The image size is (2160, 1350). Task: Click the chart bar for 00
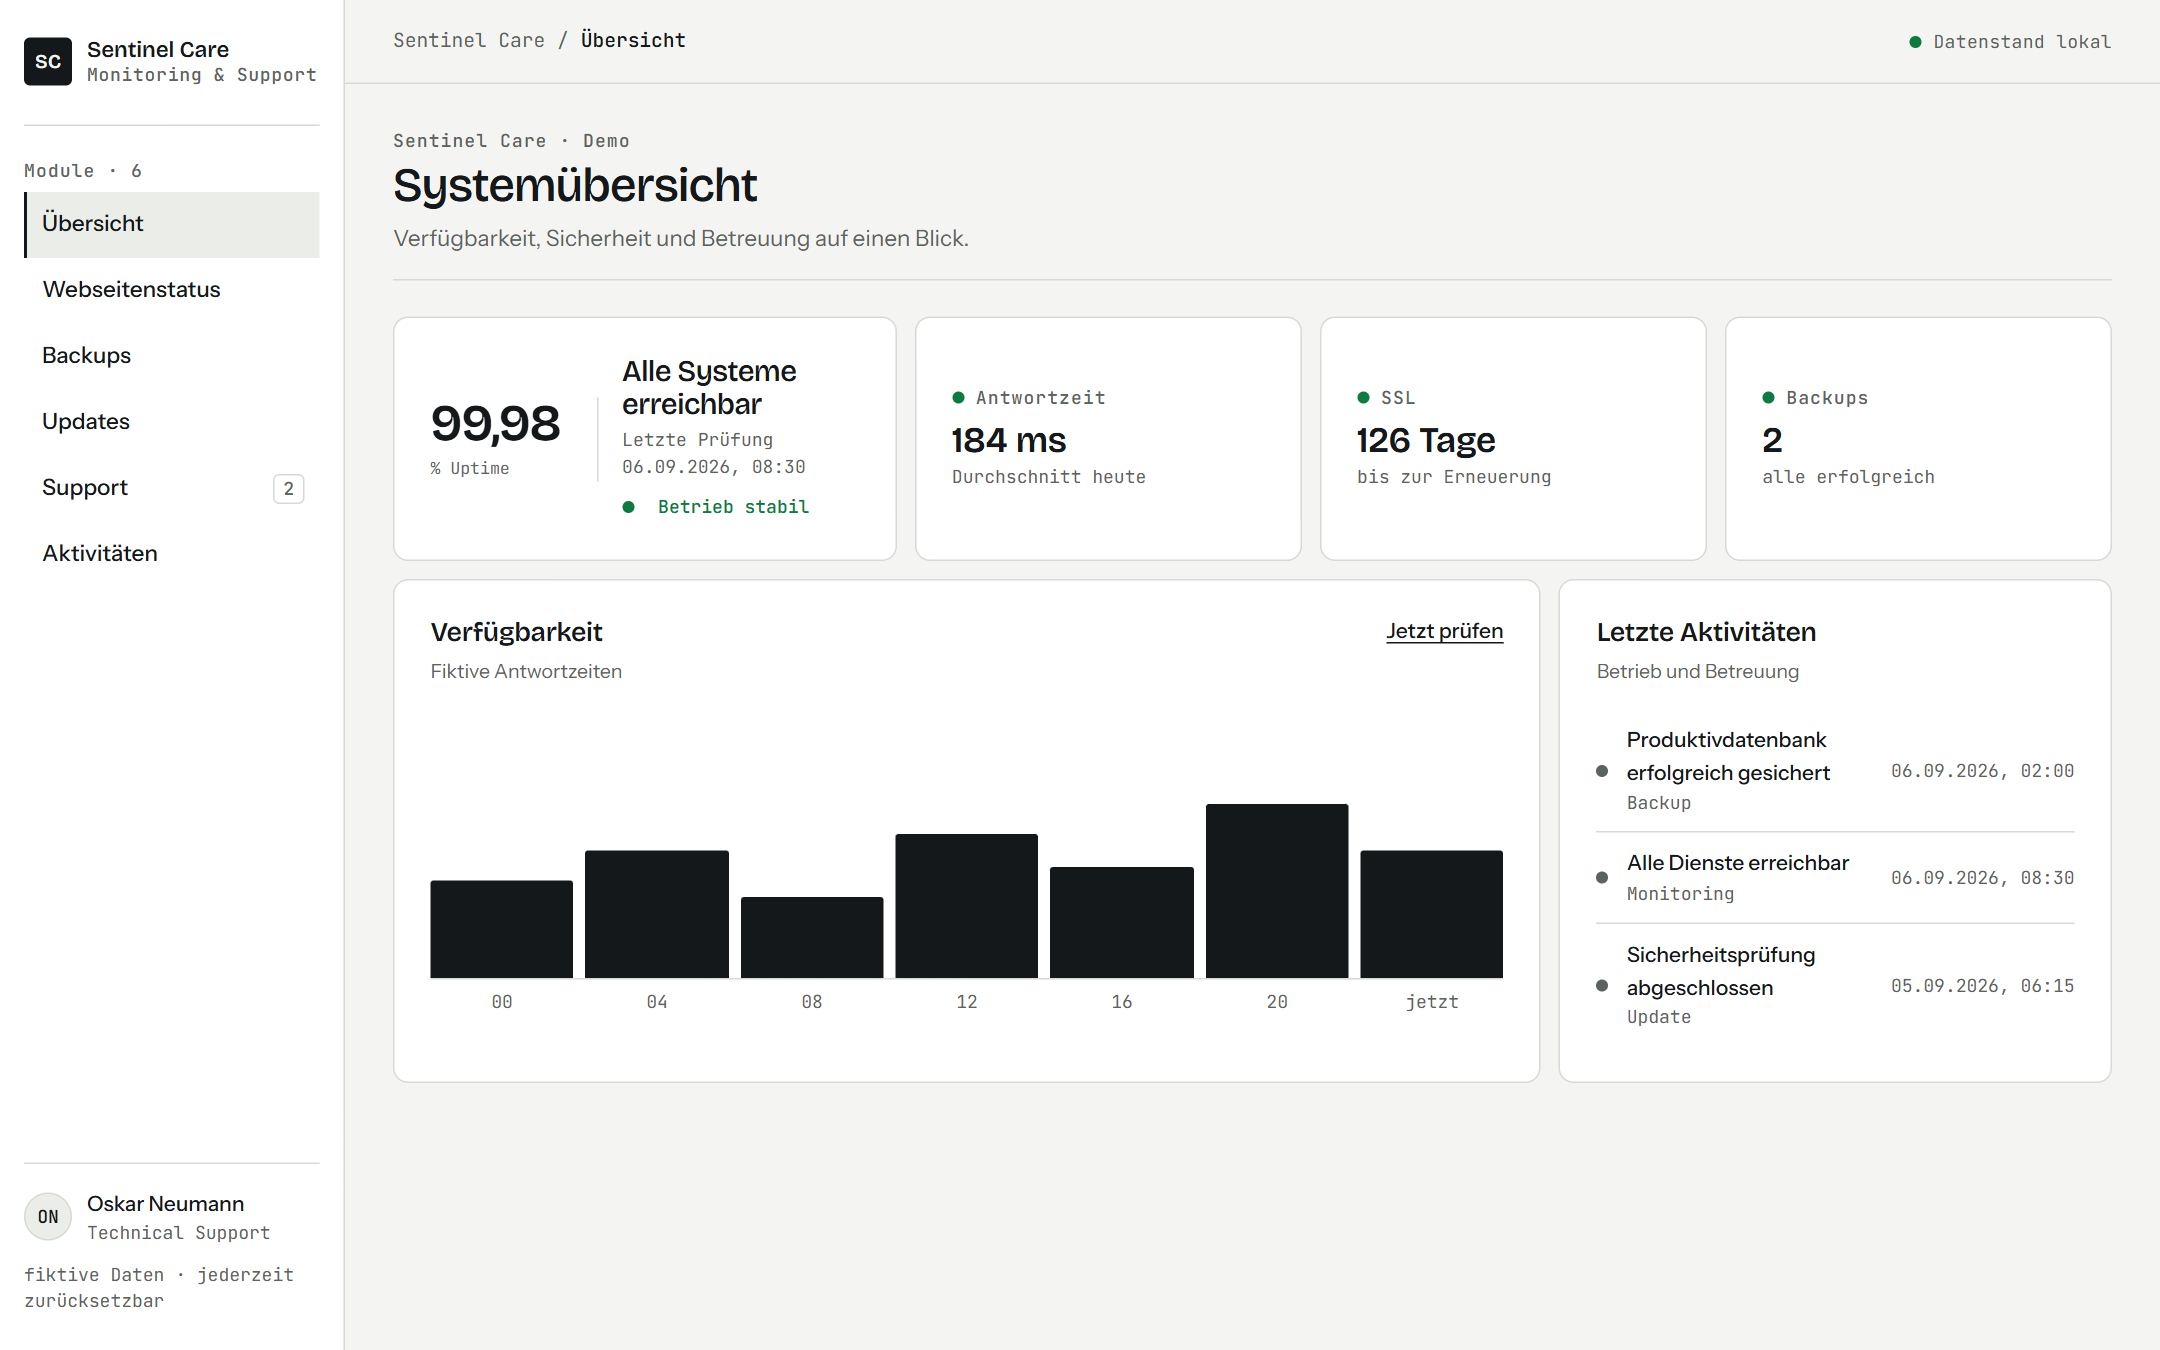pyautogui.click(x=502, y=929)
